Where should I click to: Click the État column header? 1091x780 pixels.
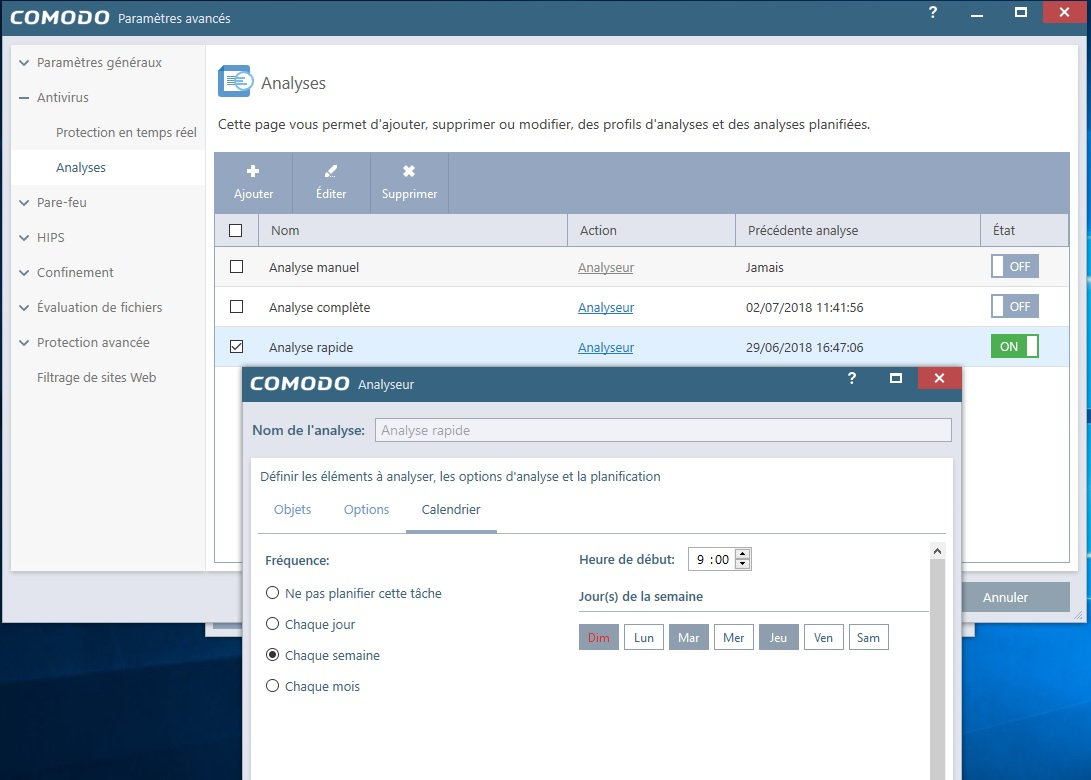click(1024, 230)
